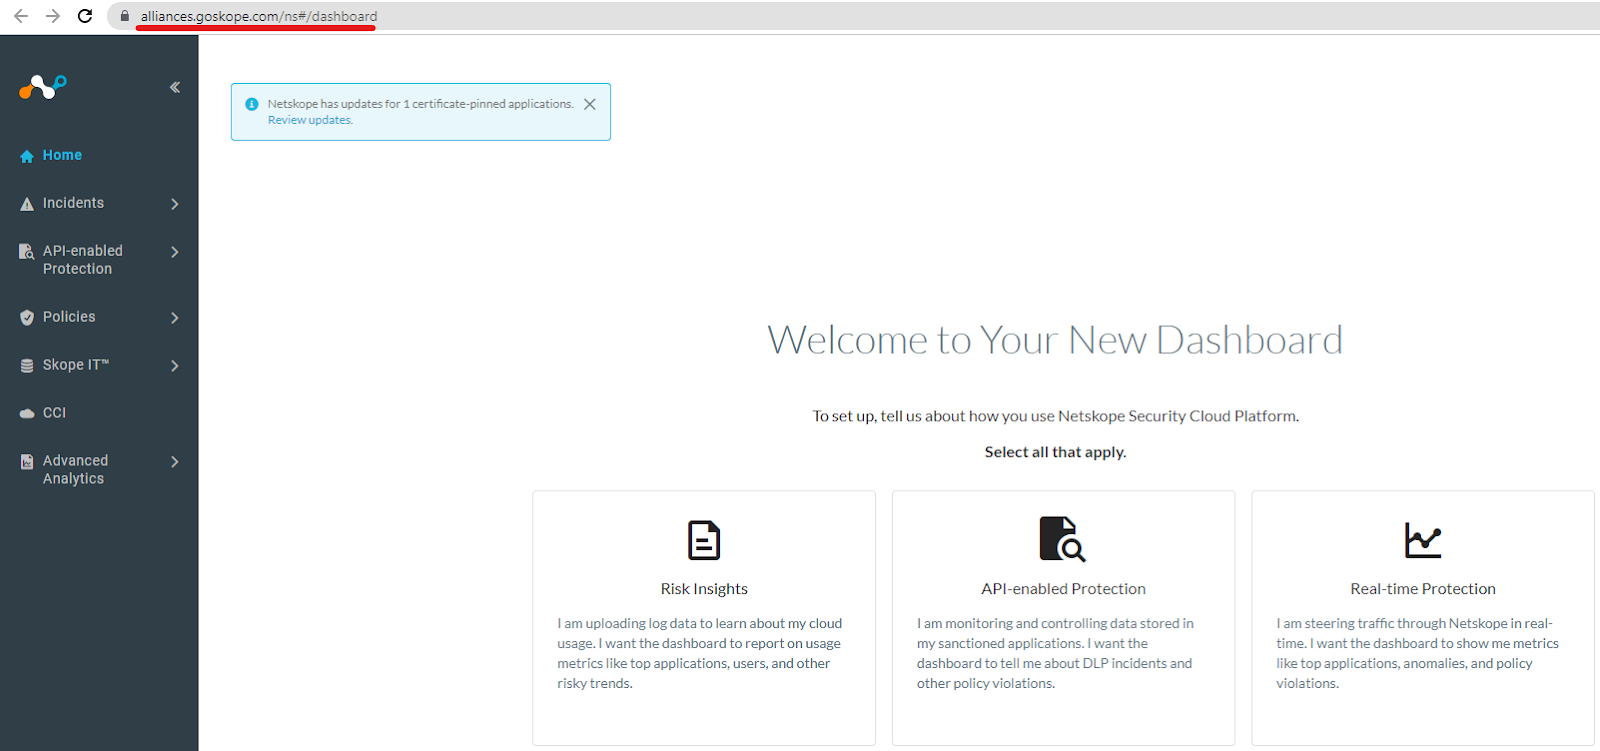Click the Real-time Protection chart icon
Viewport: 1600px width, 751px height.
[1422, 540]
